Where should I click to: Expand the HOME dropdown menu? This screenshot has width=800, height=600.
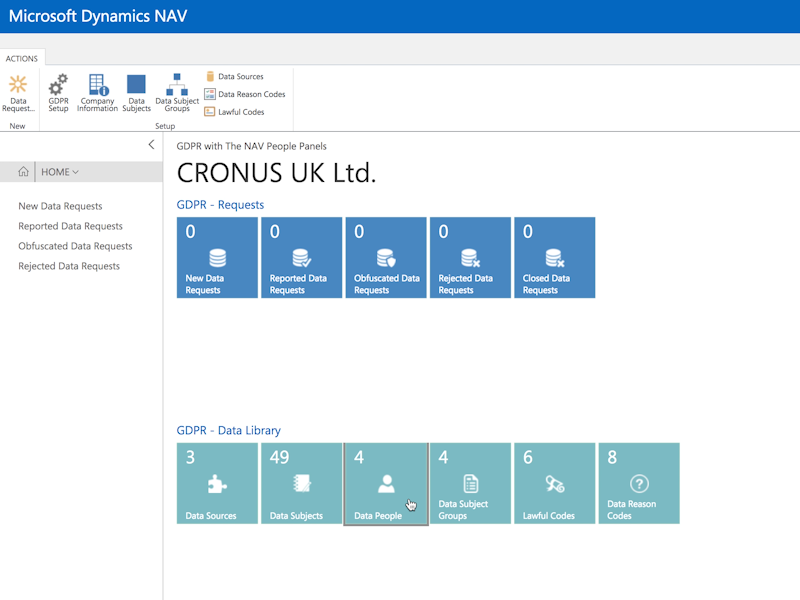click(x=60, y=172)
